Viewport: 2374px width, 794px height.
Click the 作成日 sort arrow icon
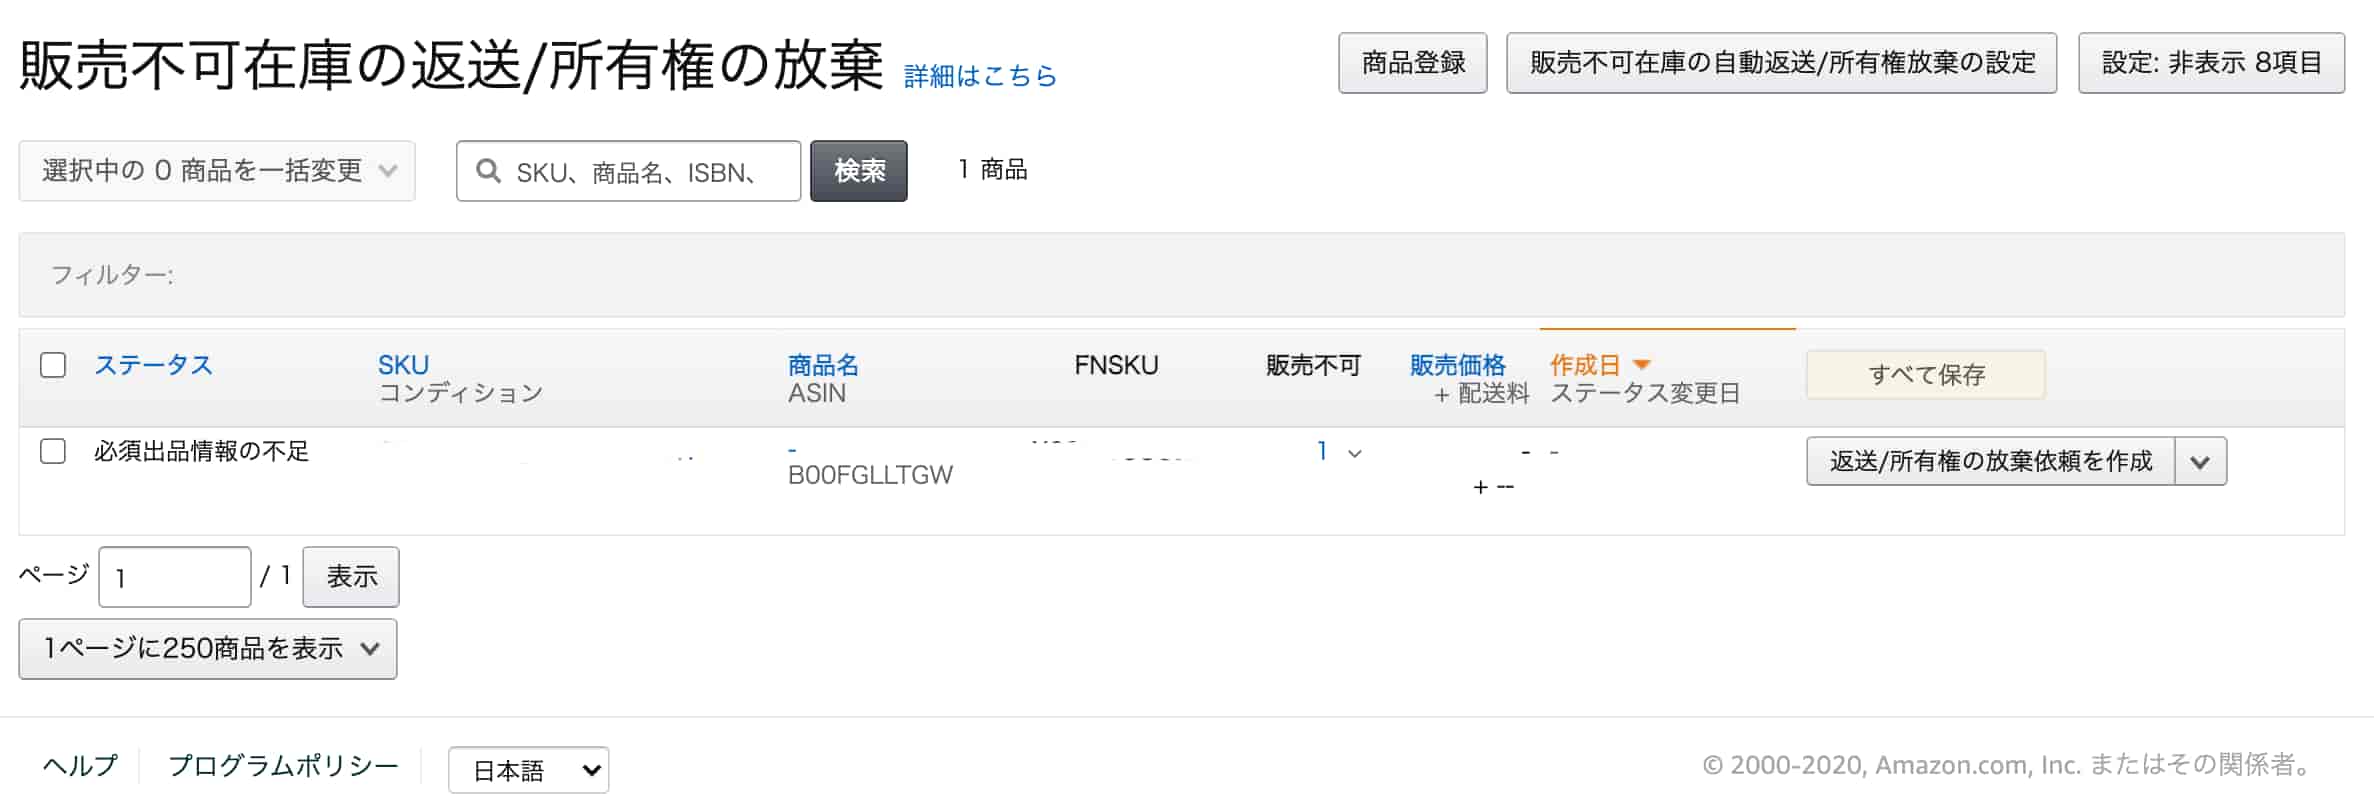point(1641,365)
